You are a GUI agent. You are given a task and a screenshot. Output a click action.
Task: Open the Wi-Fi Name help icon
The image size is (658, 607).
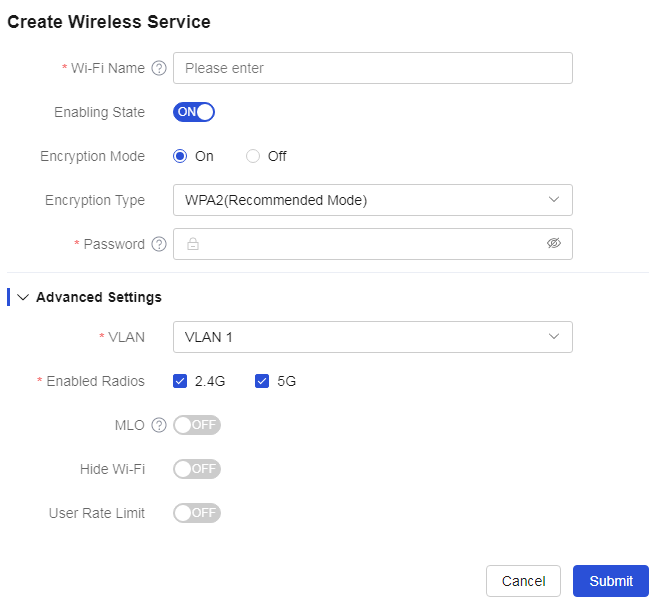point(159,68)
